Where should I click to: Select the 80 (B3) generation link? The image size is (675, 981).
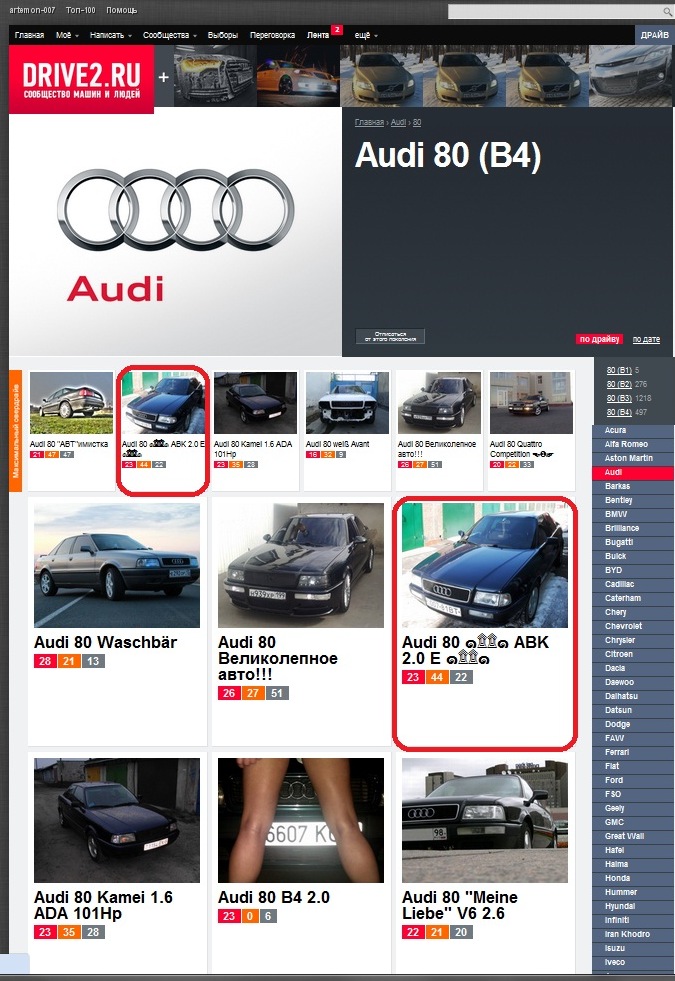pyautogui.click(x=619, y=398)
